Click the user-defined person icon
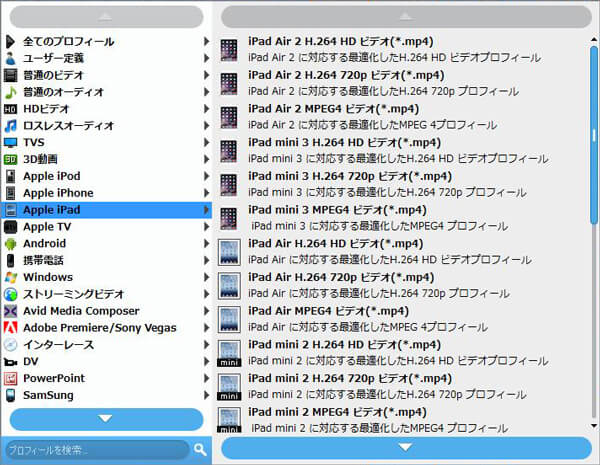Image resolution: width=600 pixels, height=465 pixels. pos(10,58)
